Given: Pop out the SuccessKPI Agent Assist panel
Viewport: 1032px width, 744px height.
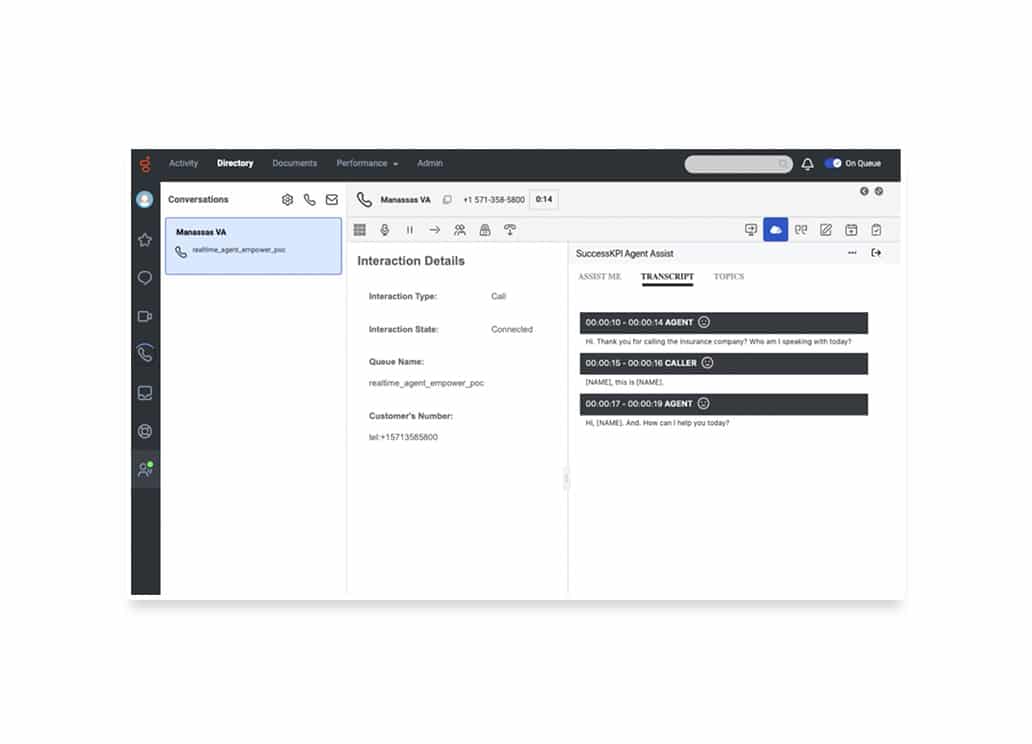Looking at the screenshot, I should click(876, 253).
